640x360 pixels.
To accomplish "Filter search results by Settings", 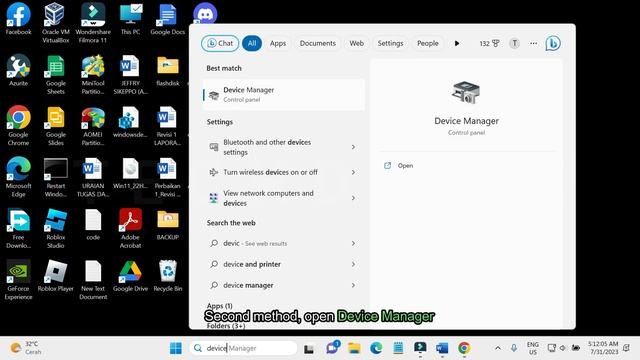I will (x=390, y=43).
